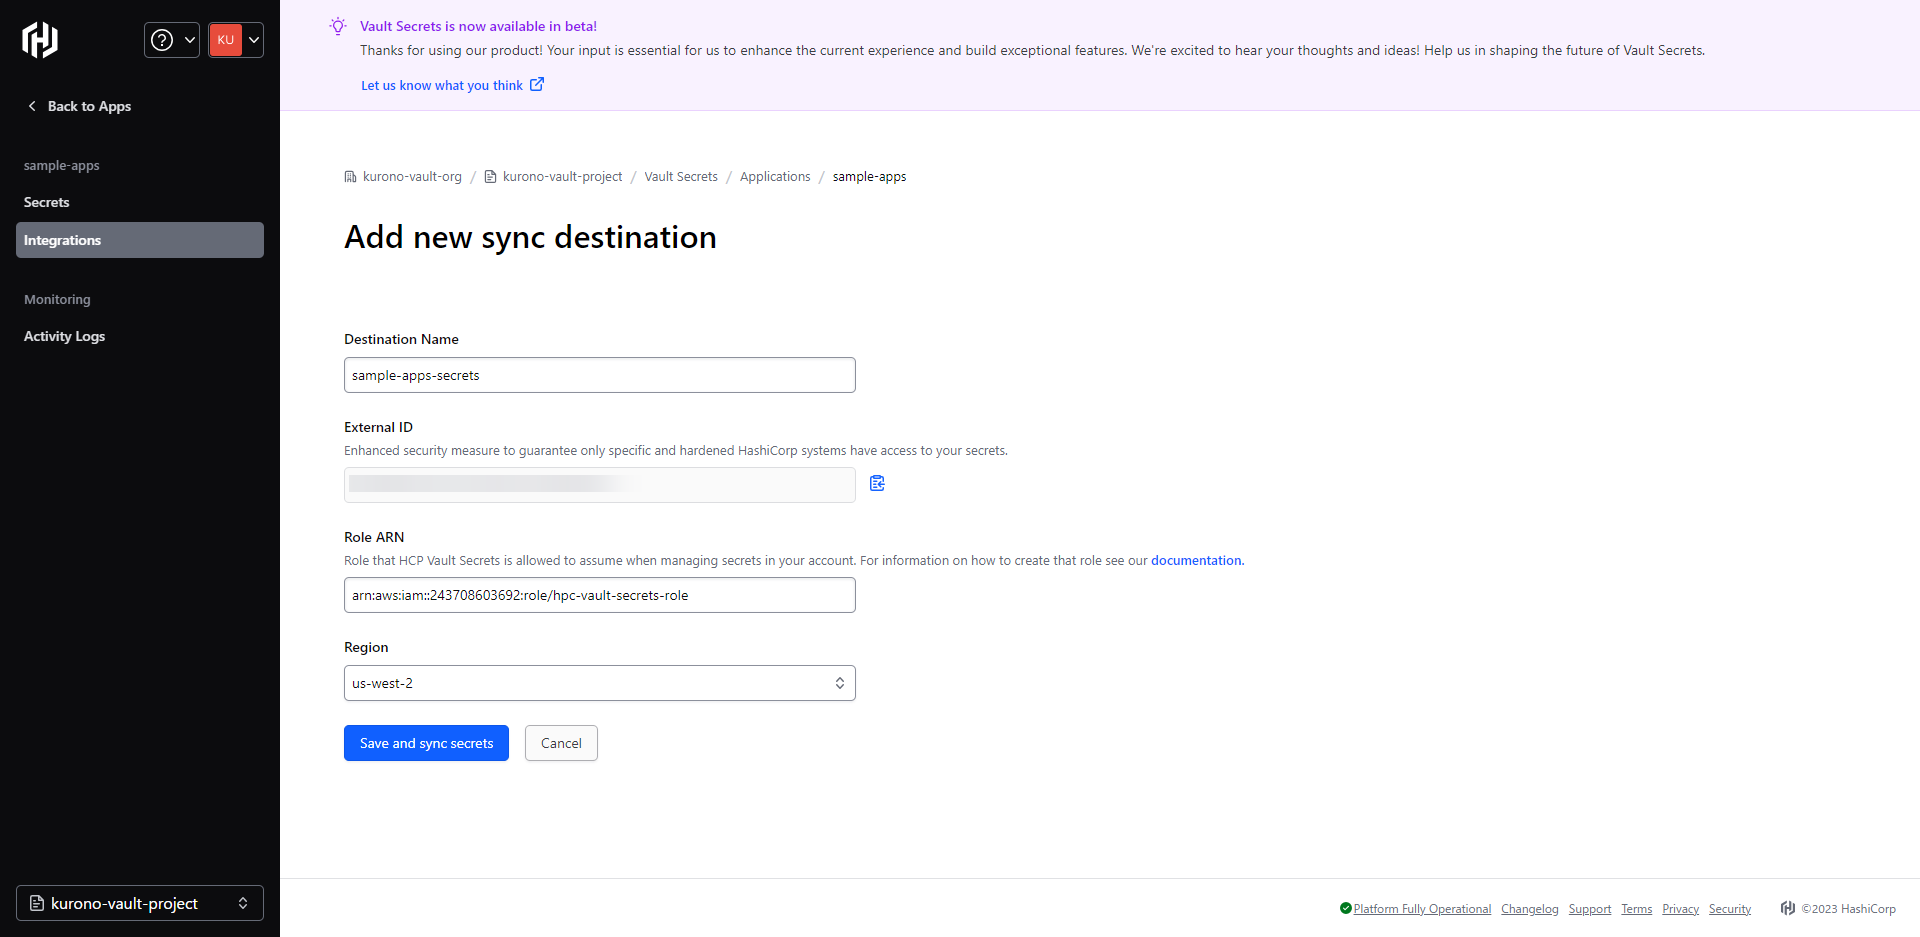Image resolution: width=1920 pixels, height=937 pixels.
Task: Open the Terms footer link
Action: coord(1637,909)
